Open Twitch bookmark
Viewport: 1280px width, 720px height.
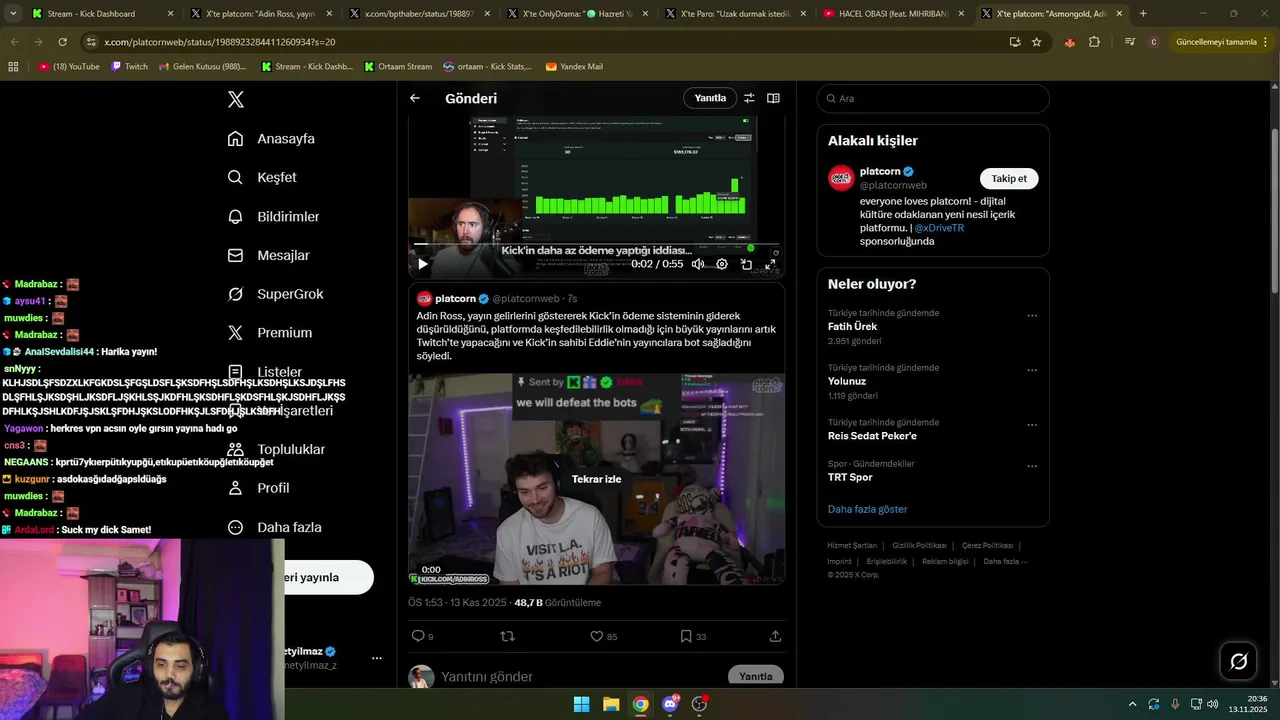(x=129, y=67)
